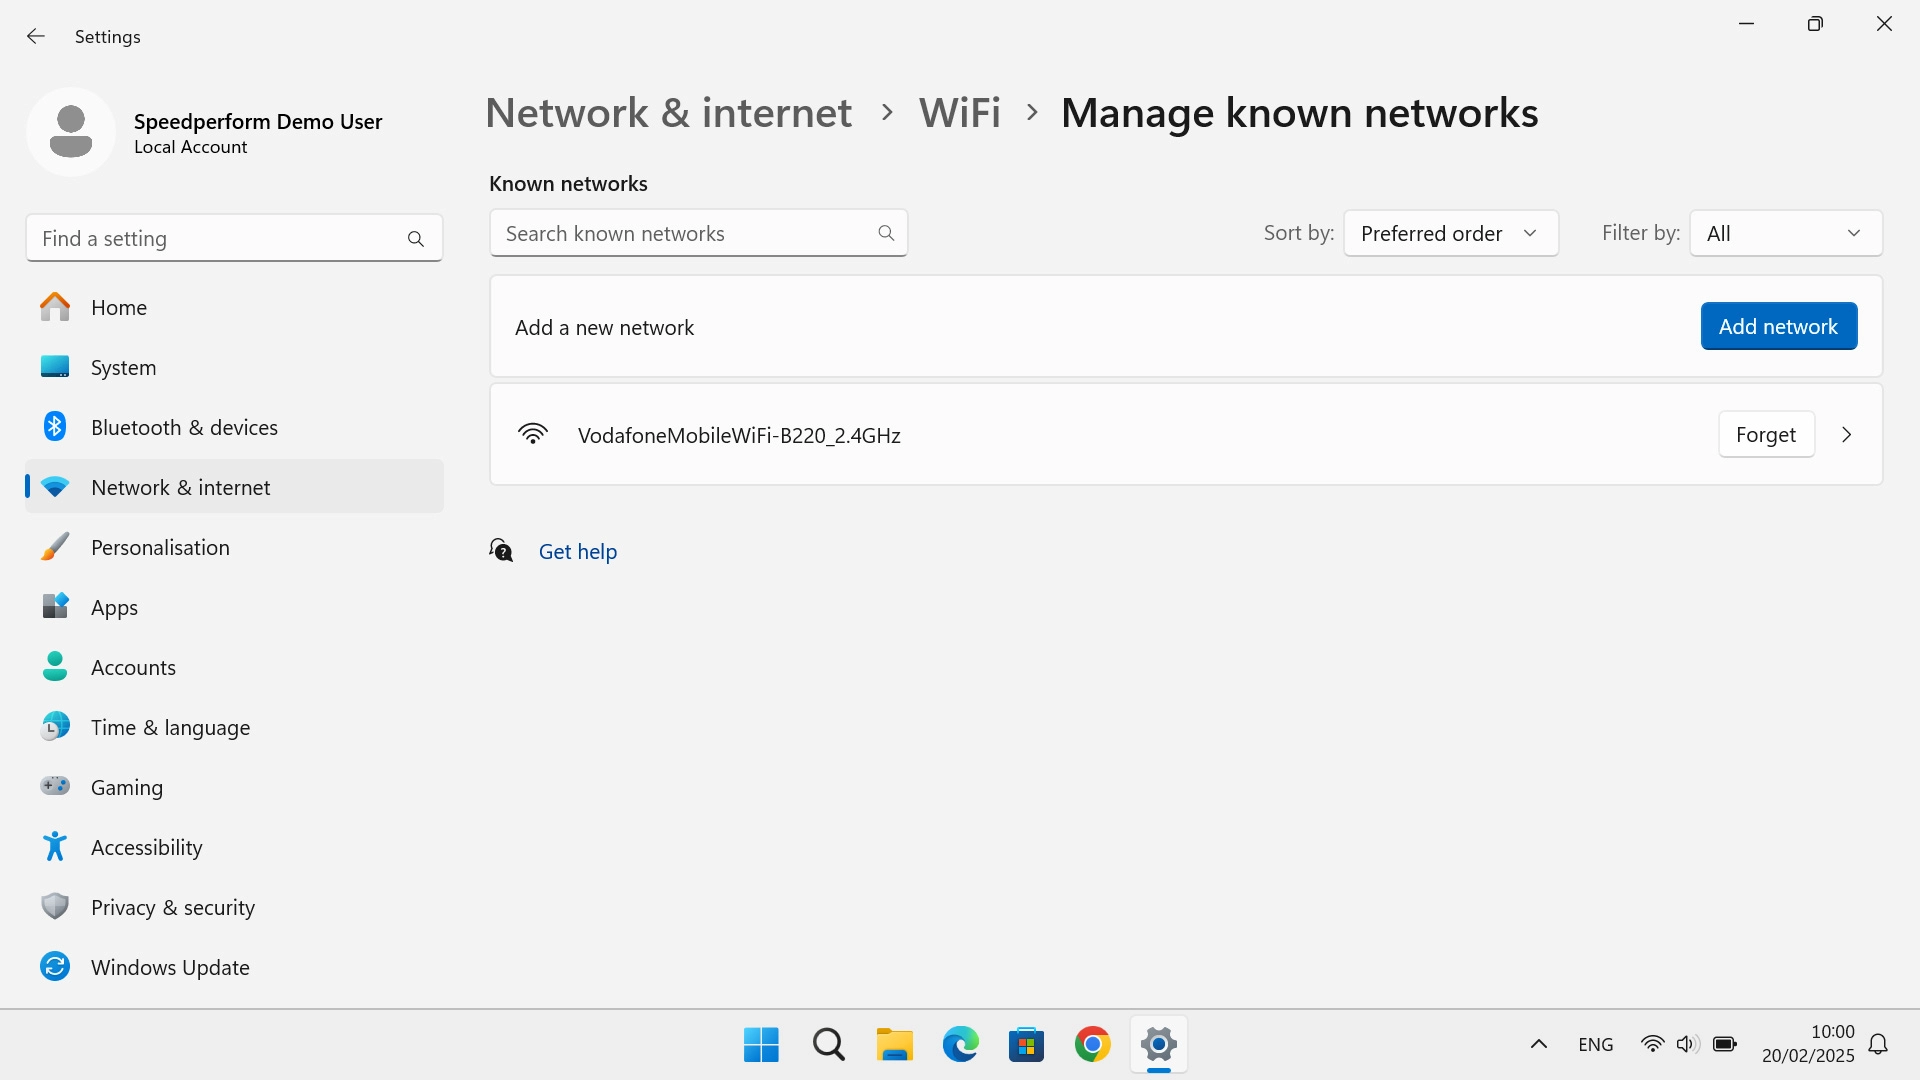
Task: Click the Get help question mark icon
Action: 500,550
